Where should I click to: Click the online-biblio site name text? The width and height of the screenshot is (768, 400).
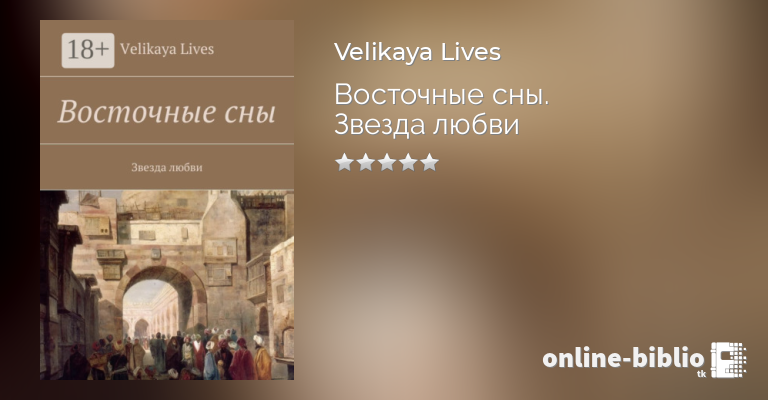tap(624, 358)
